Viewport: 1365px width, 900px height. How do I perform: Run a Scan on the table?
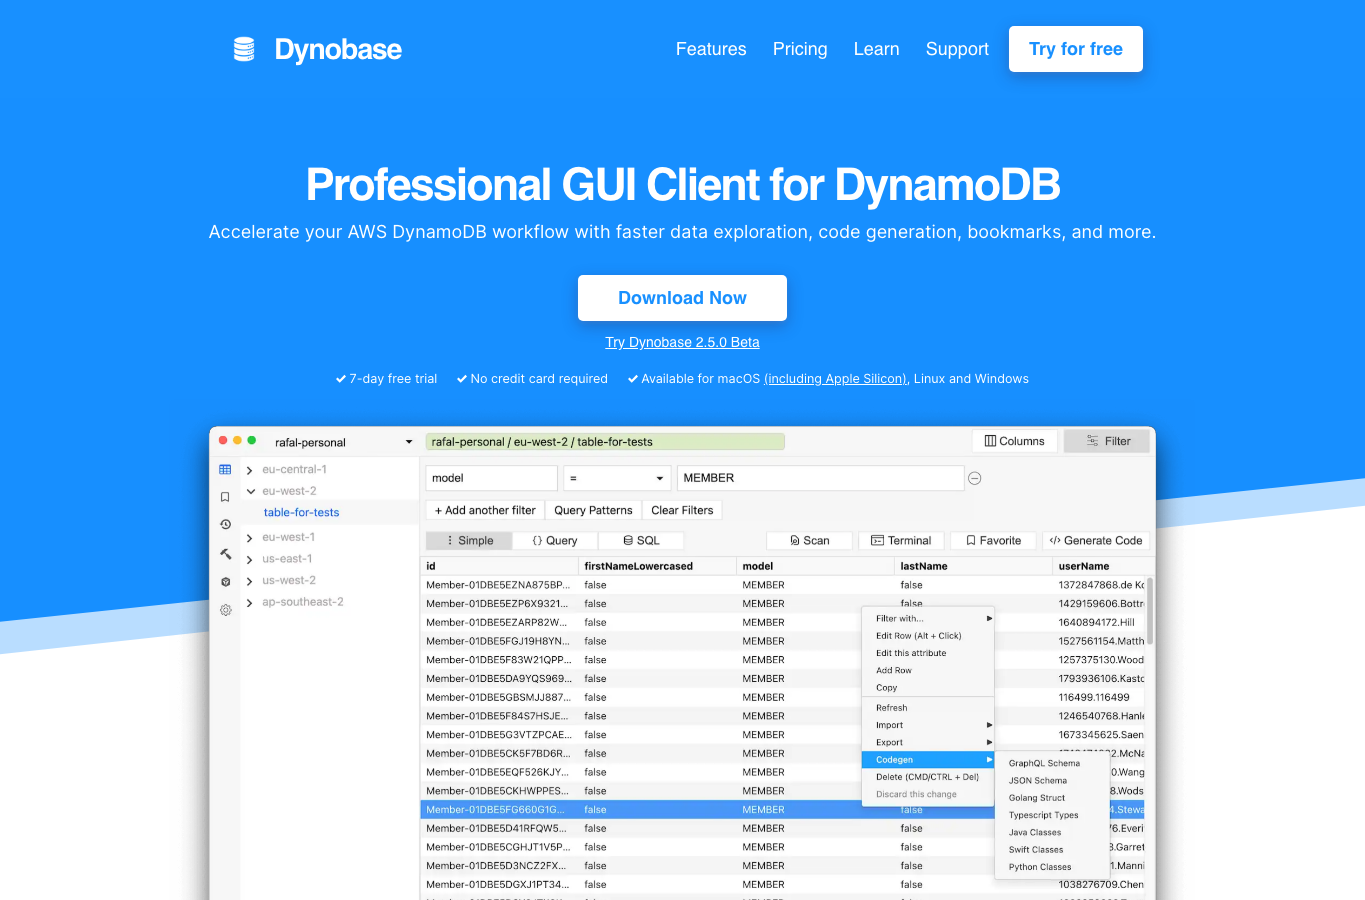click(x=809, y=540)
